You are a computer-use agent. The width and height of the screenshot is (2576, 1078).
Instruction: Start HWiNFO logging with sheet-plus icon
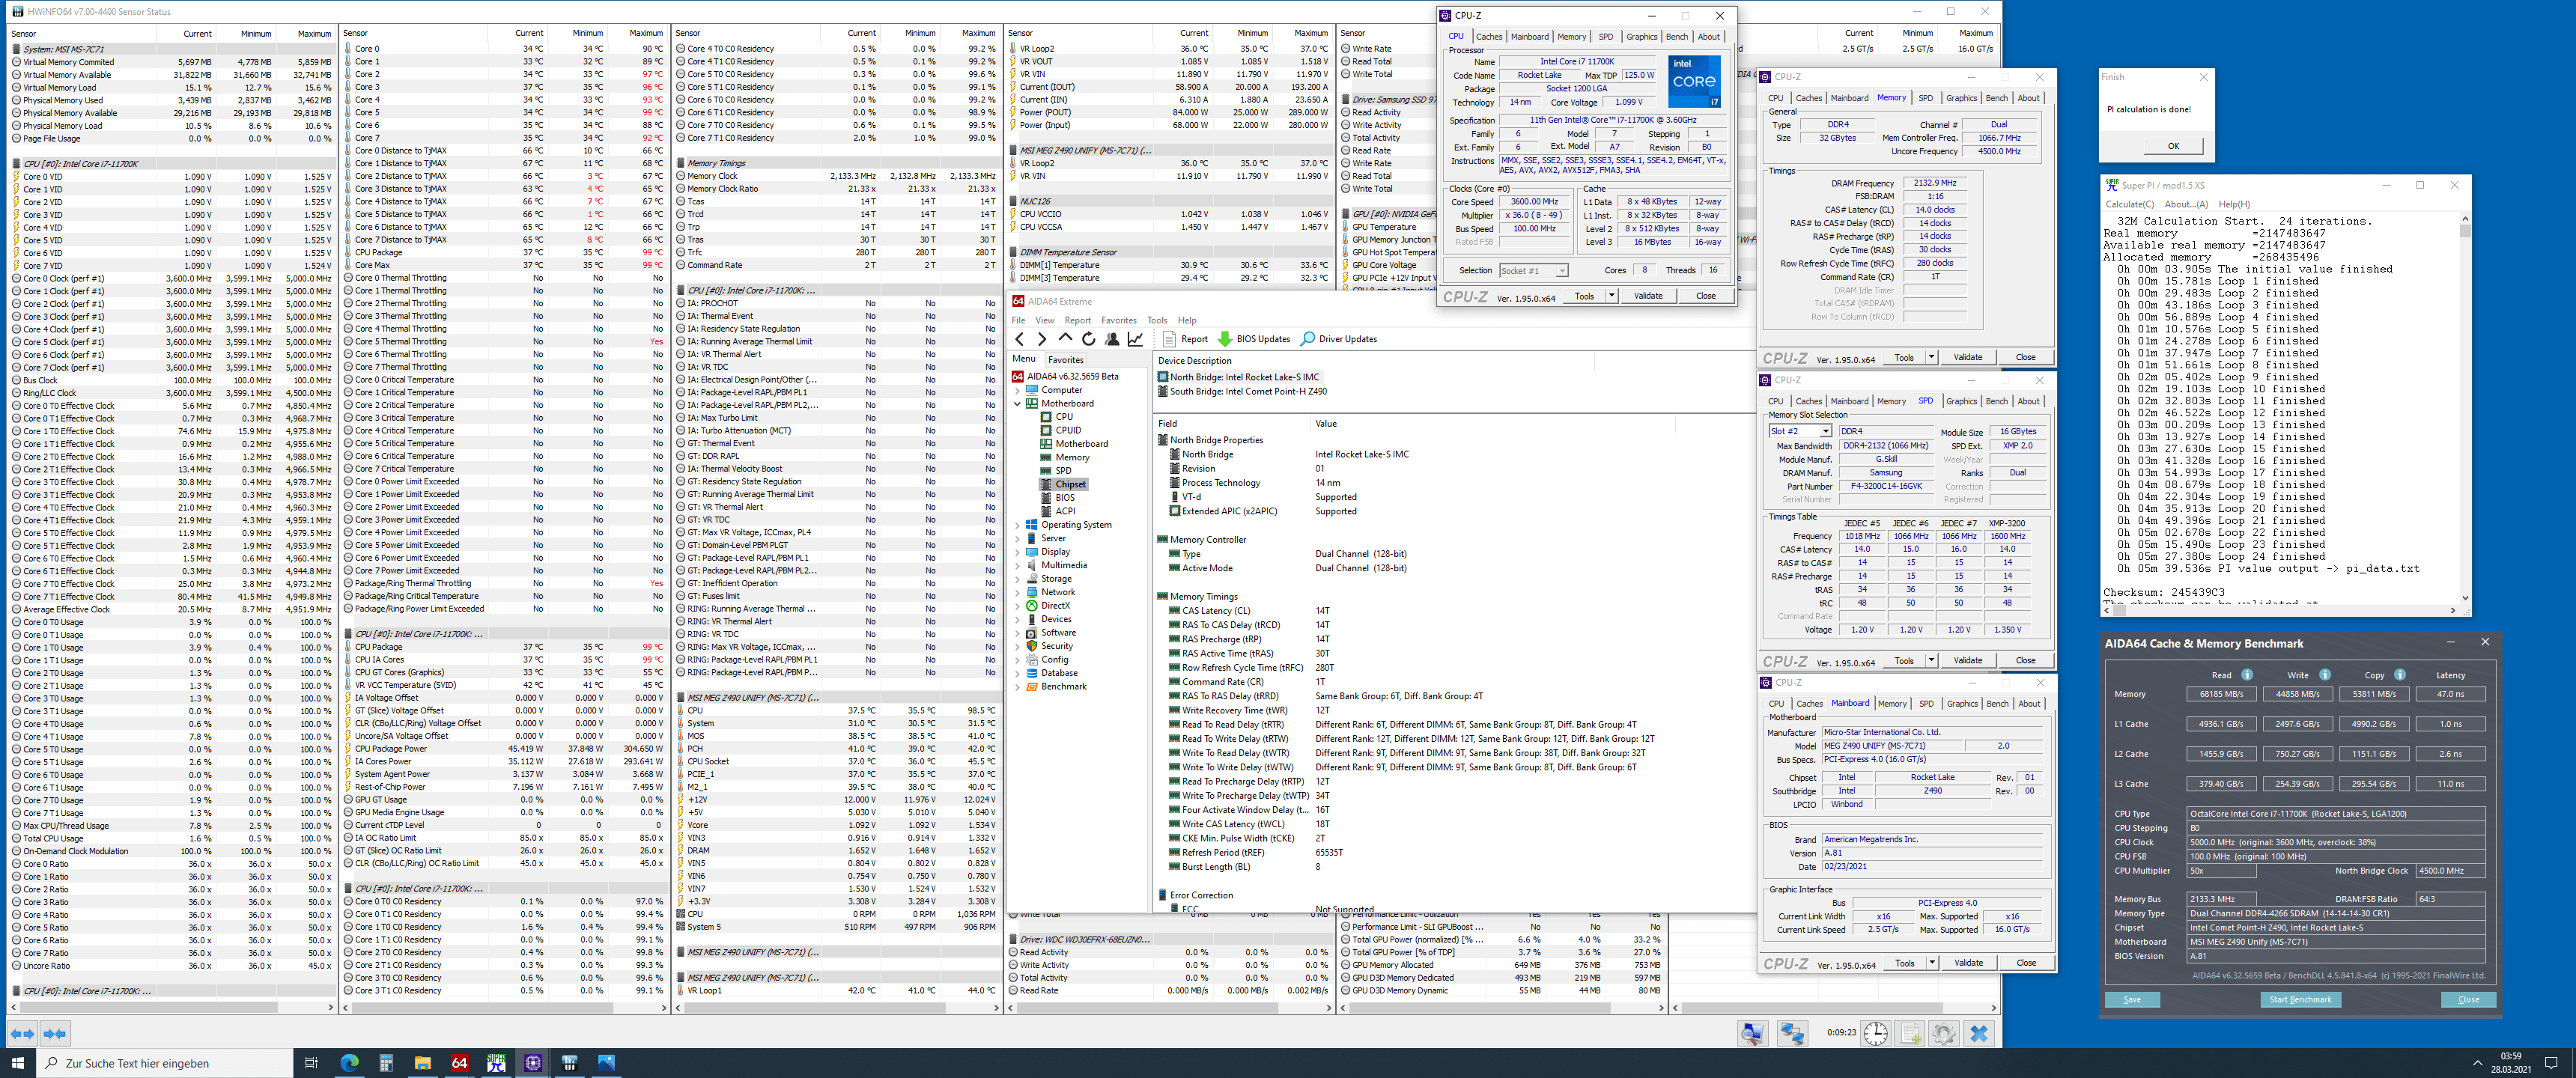tap(1911, 1033)
